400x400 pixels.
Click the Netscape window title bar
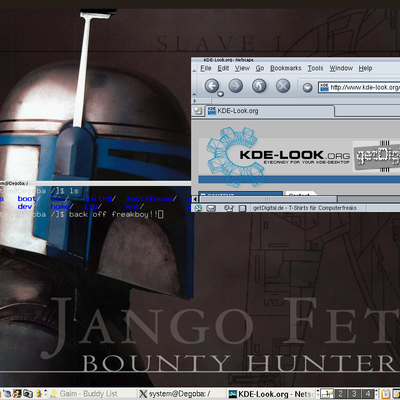(295, 60)
